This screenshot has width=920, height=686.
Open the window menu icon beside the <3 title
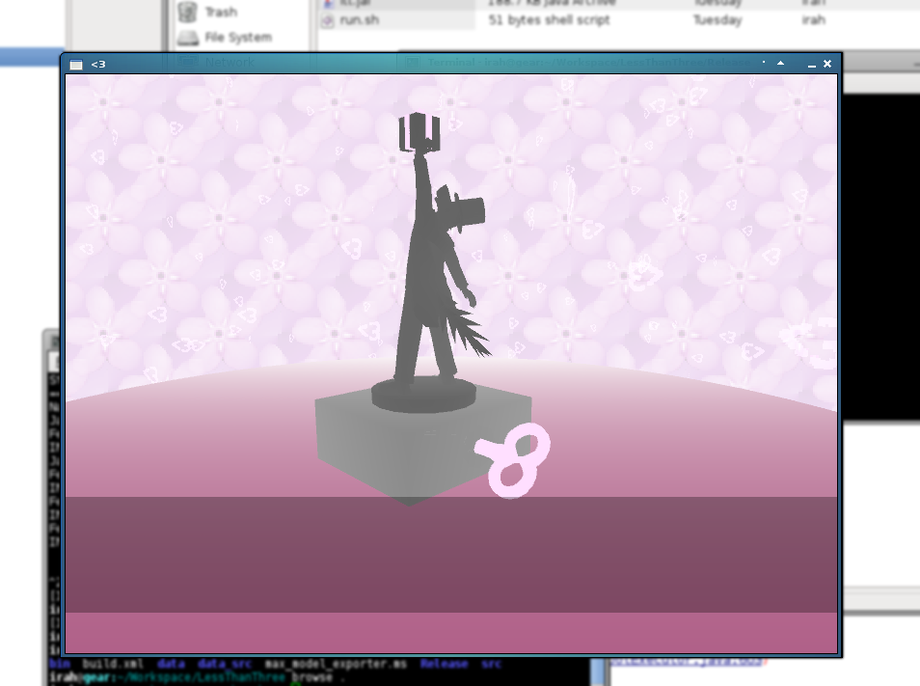[x=76, y=65]
